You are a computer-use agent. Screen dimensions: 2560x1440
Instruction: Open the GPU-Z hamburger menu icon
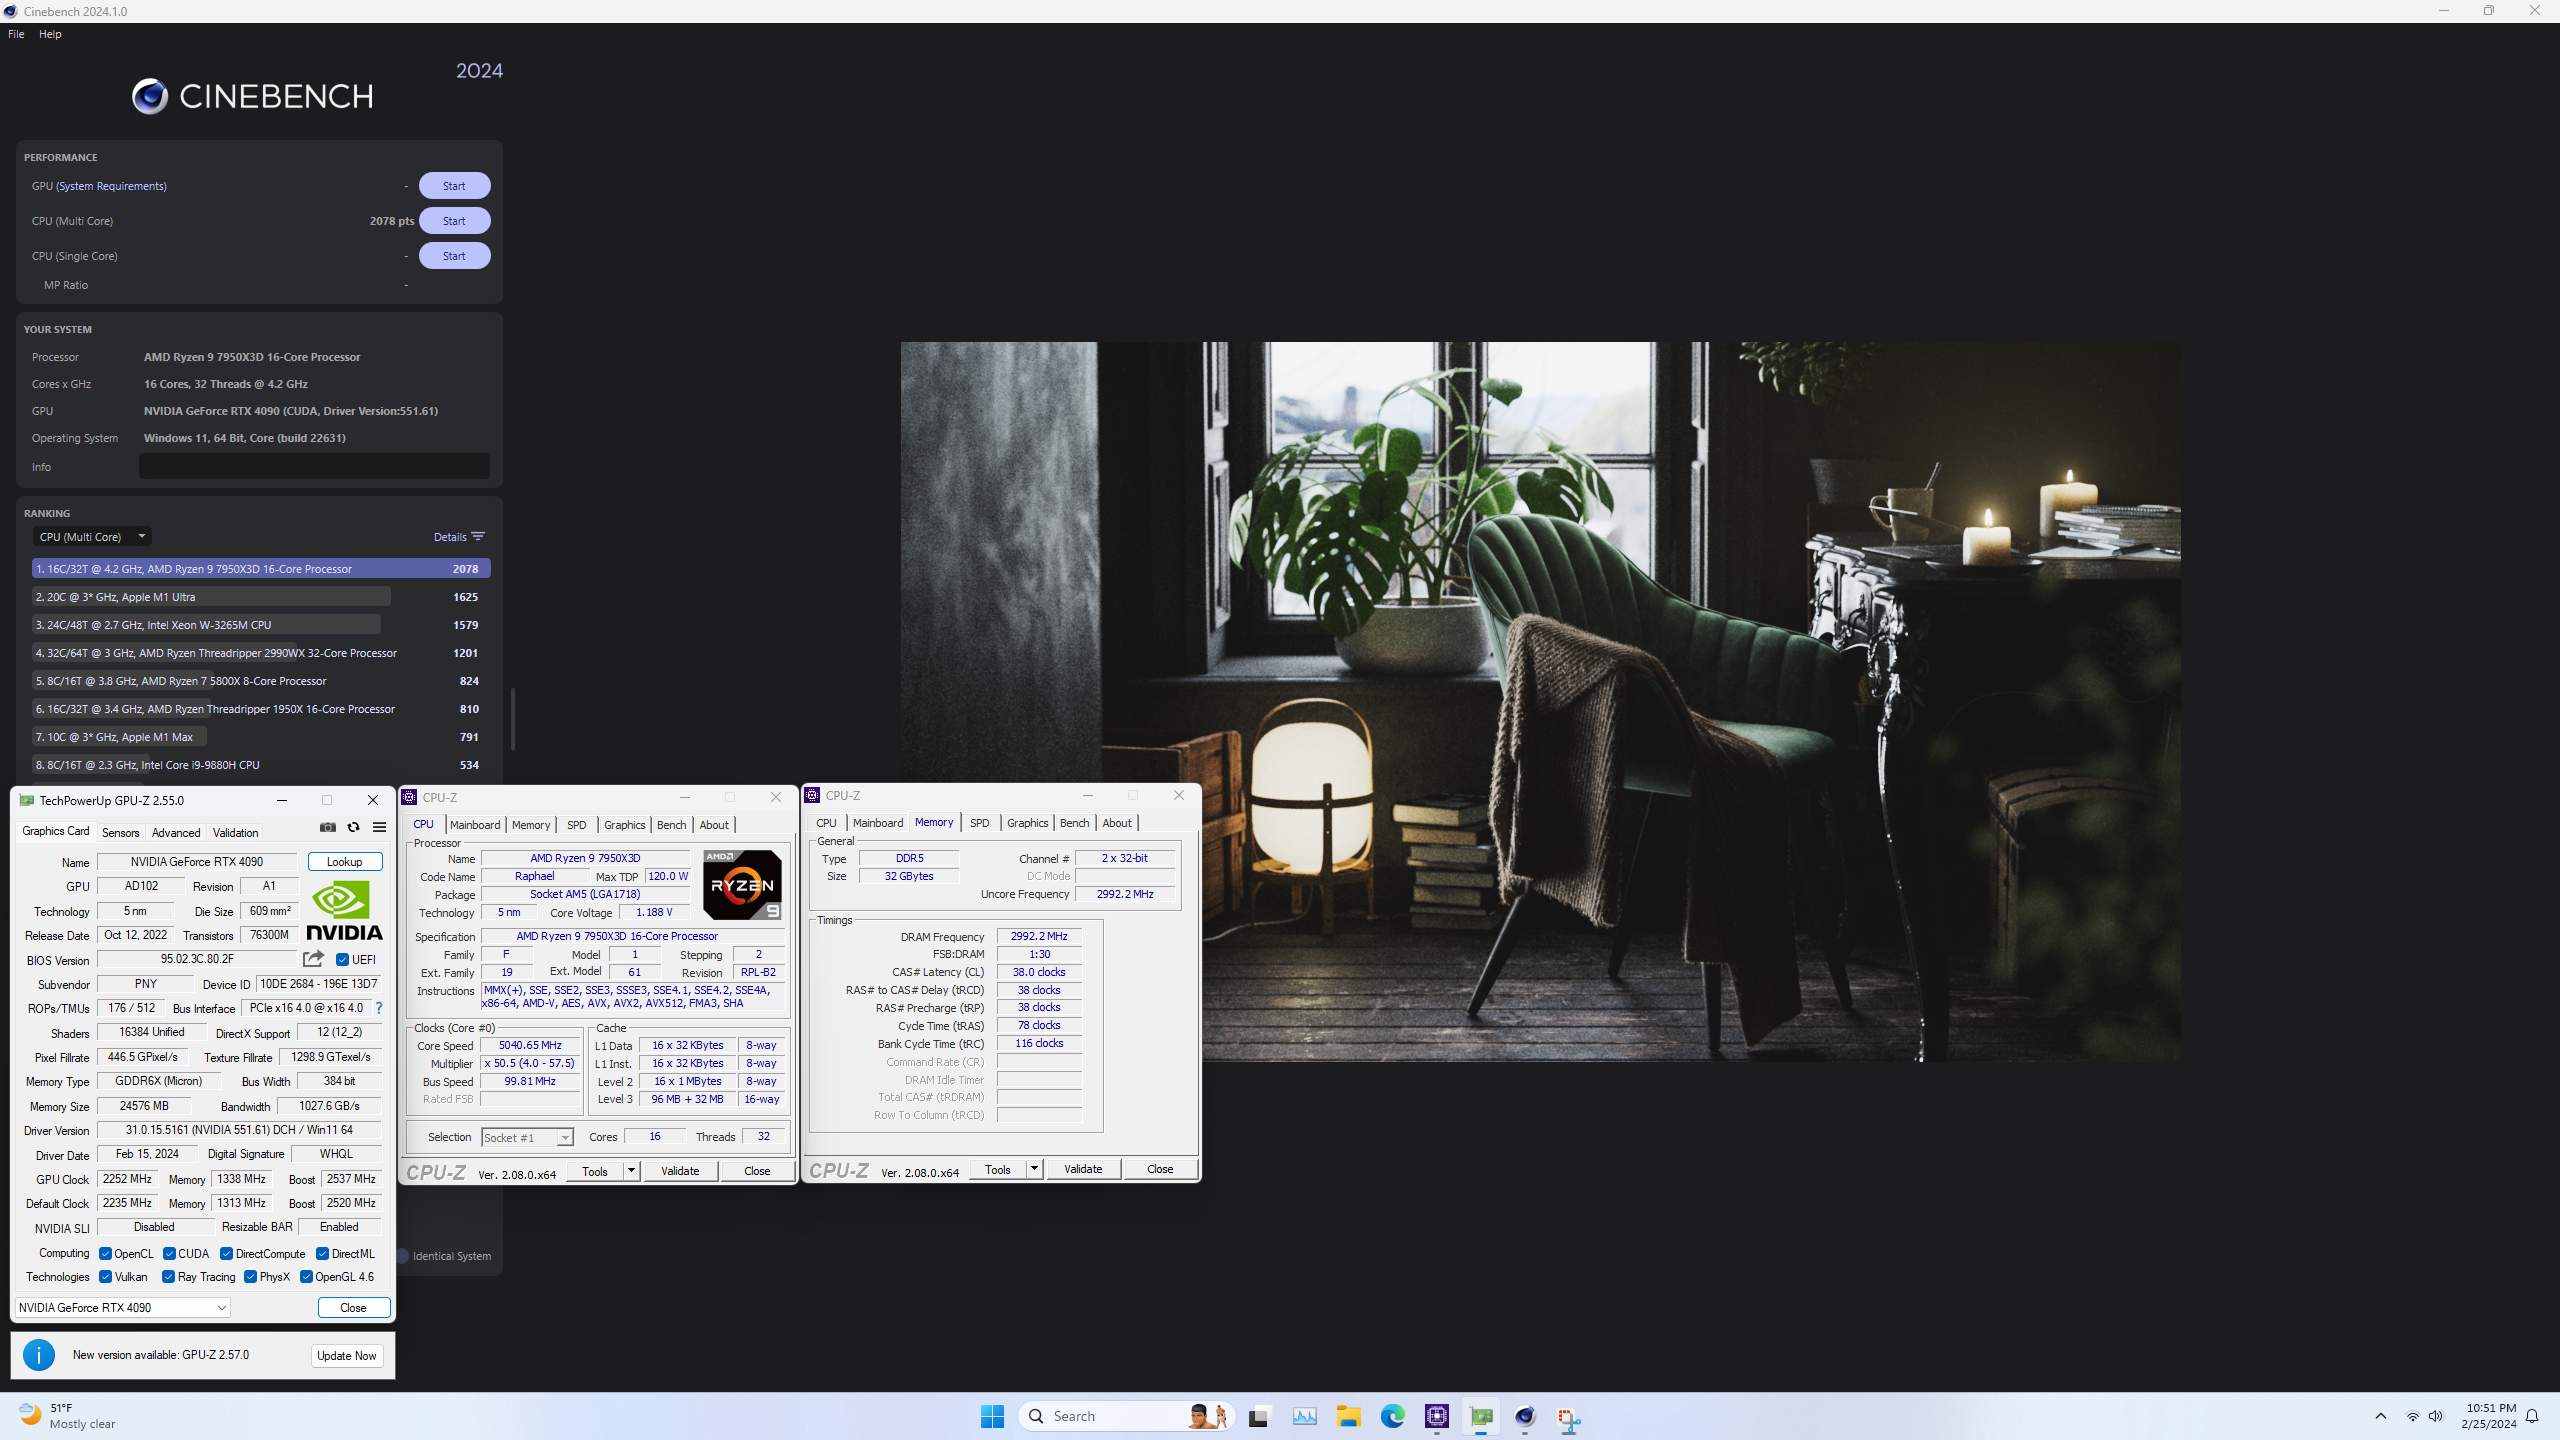[380, 827]
